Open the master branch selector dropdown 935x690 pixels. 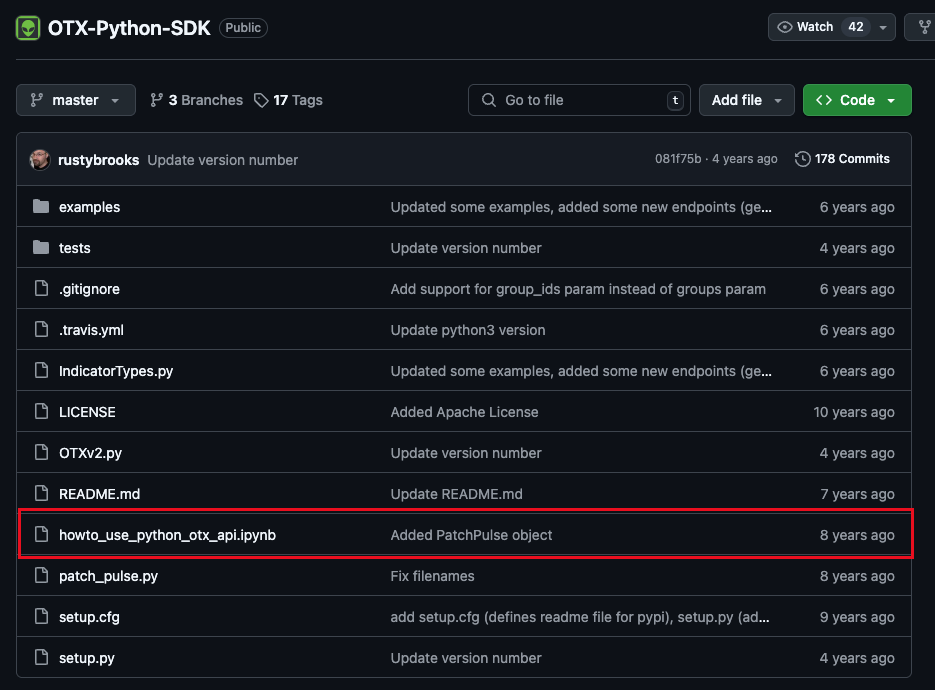(76, 100)
